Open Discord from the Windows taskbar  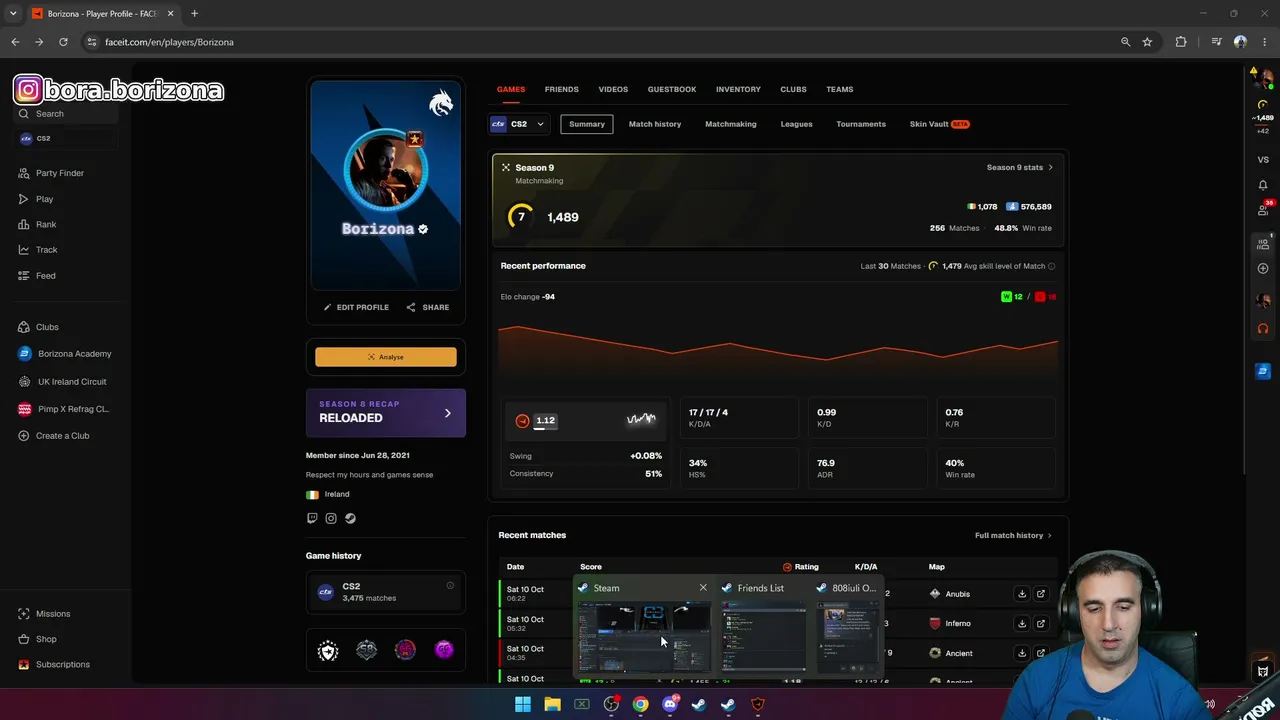pos(670,704)
